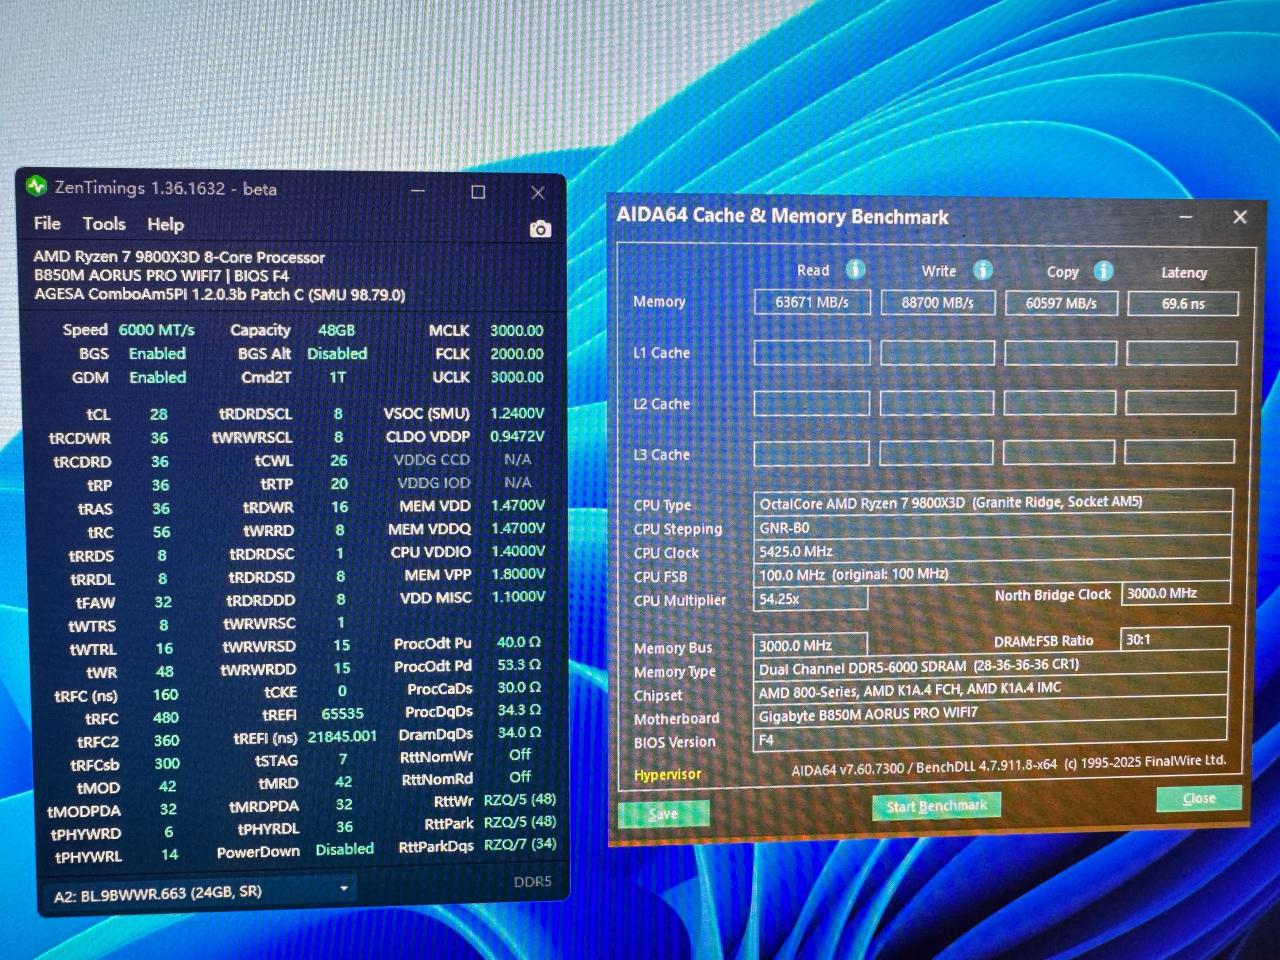Click the FCLK value 2000.00

516,354
